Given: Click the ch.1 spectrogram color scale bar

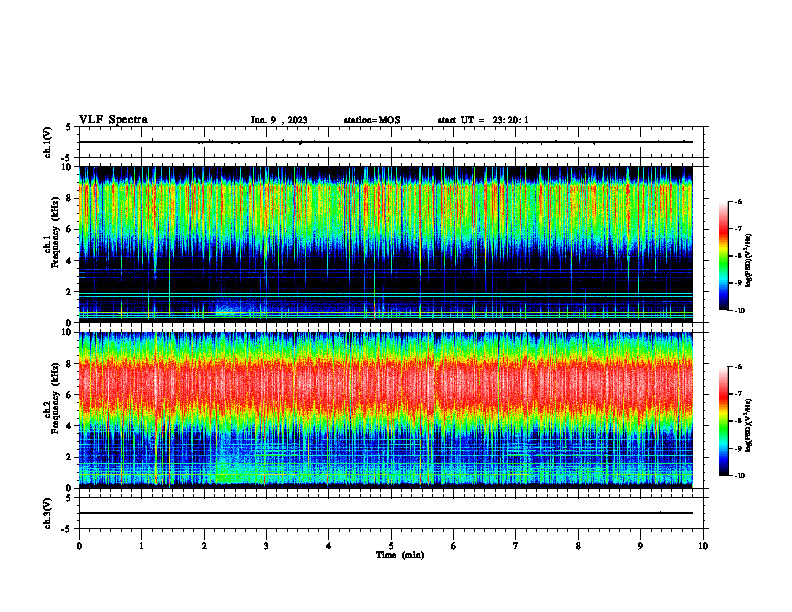Looking at the screenshot, I should coord(724,256).
